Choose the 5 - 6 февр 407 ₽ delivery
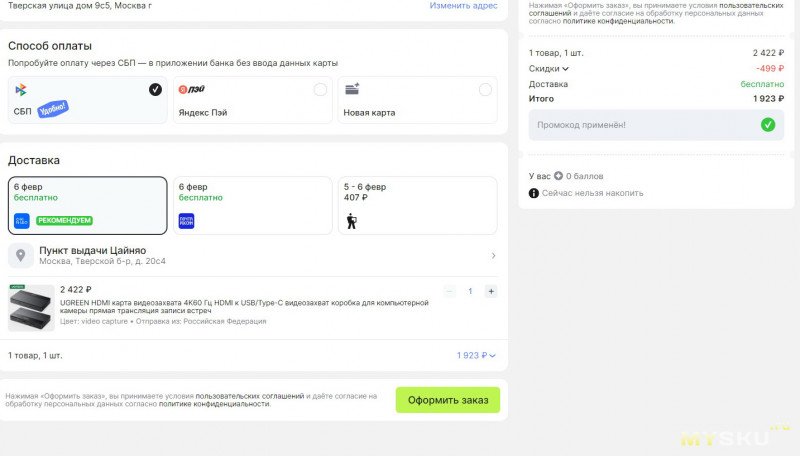The height and width of the screenshot is (456, 800). coord(417,205)
